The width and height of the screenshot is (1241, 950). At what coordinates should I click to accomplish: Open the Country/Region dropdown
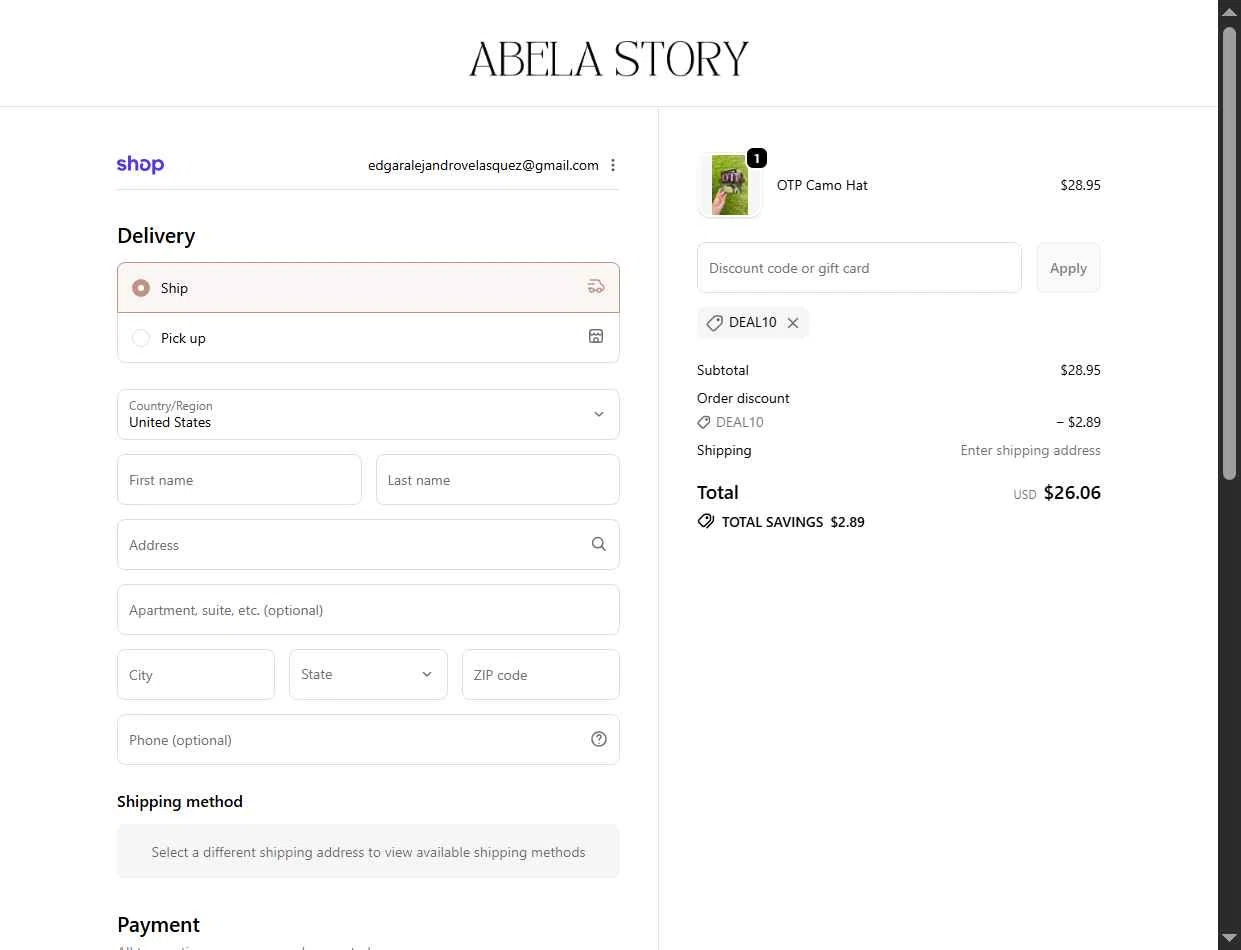click(x=368, y=414)
